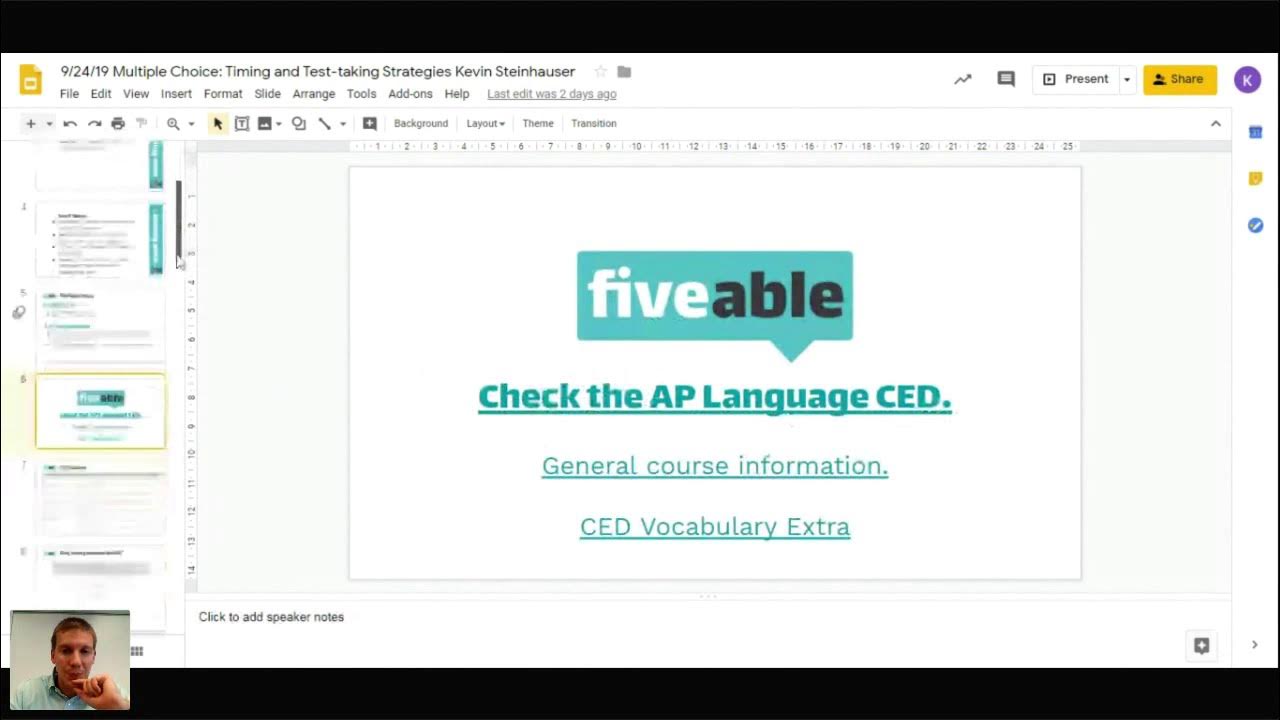Viewport: 1280px width, 720px height.
Task: Click the filmstrip vertical scrollbar
Action: click(x=179, y=220)
